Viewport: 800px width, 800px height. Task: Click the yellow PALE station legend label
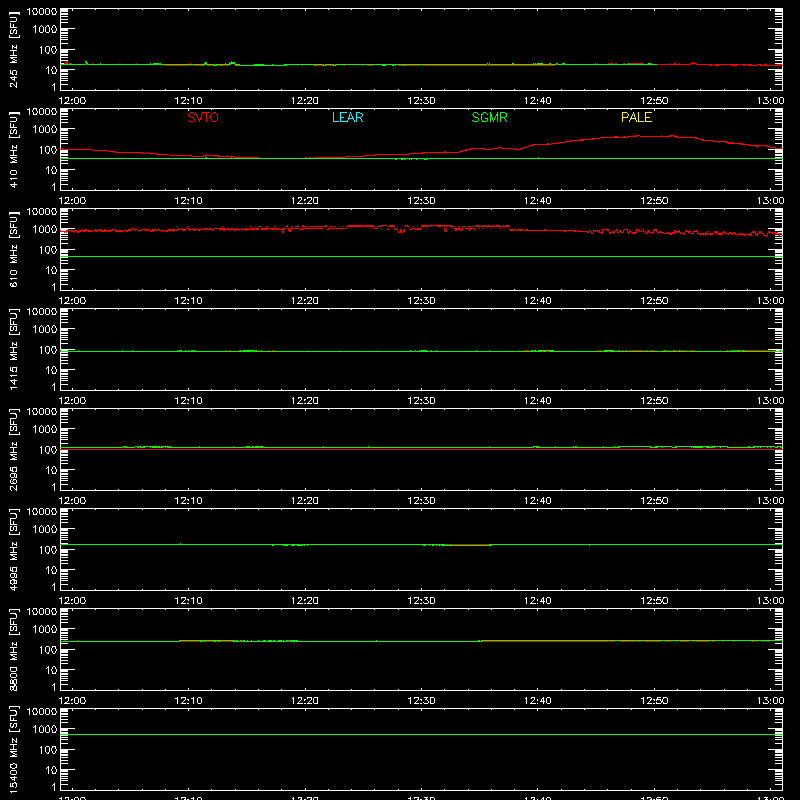636,117
